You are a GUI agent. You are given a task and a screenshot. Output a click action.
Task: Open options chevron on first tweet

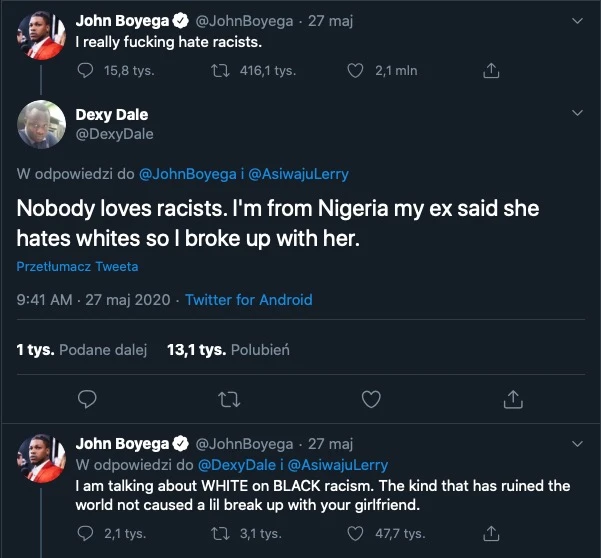click(x=577, y=21)
